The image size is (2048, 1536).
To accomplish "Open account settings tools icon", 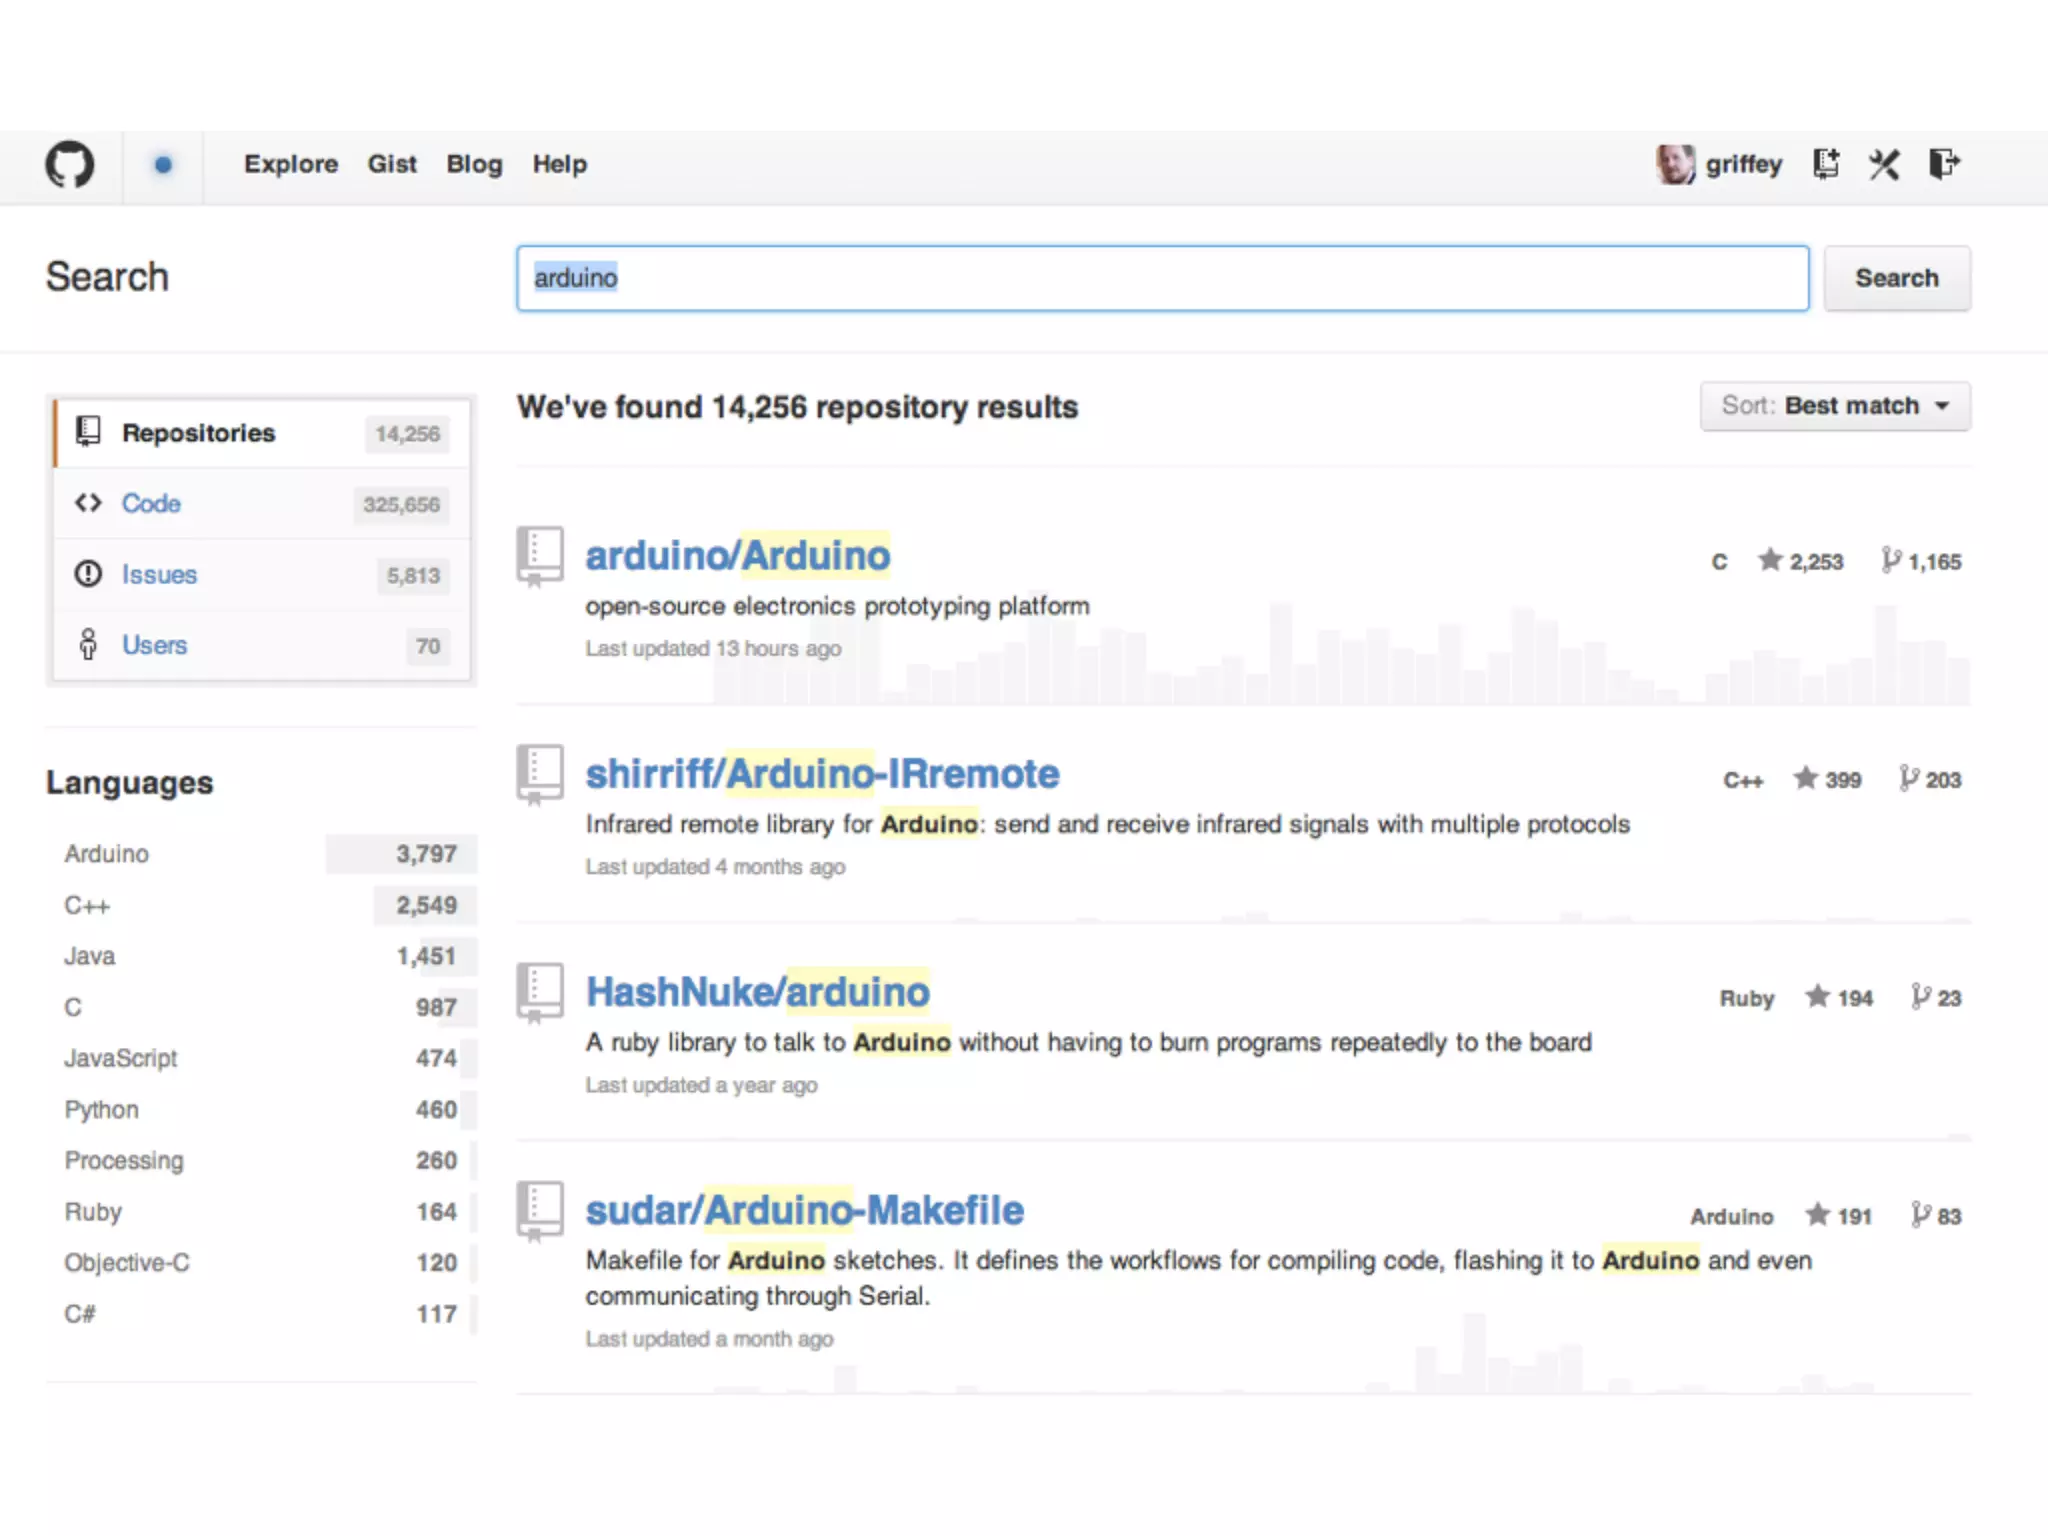I will point(1884,164).
